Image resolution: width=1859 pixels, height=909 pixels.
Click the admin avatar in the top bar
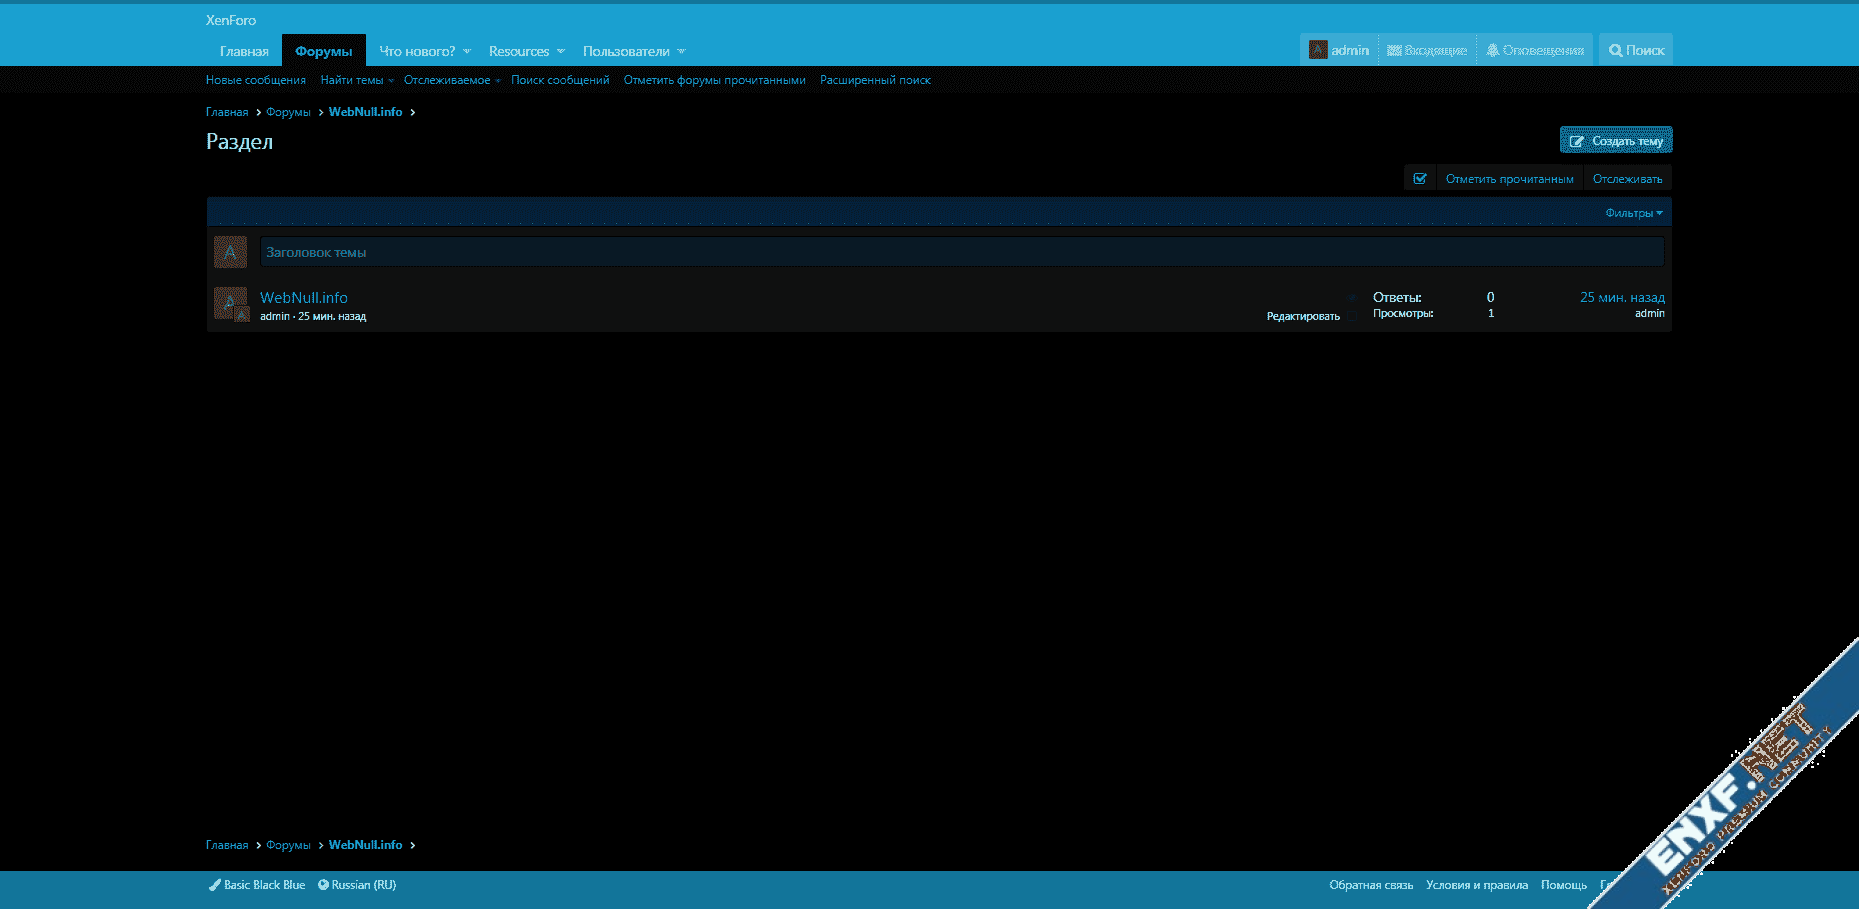[1318, 50]
